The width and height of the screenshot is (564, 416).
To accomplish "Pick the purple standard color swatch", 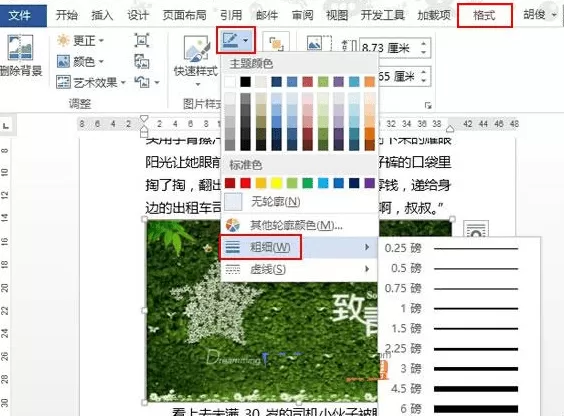I will (x=369, y=183).
